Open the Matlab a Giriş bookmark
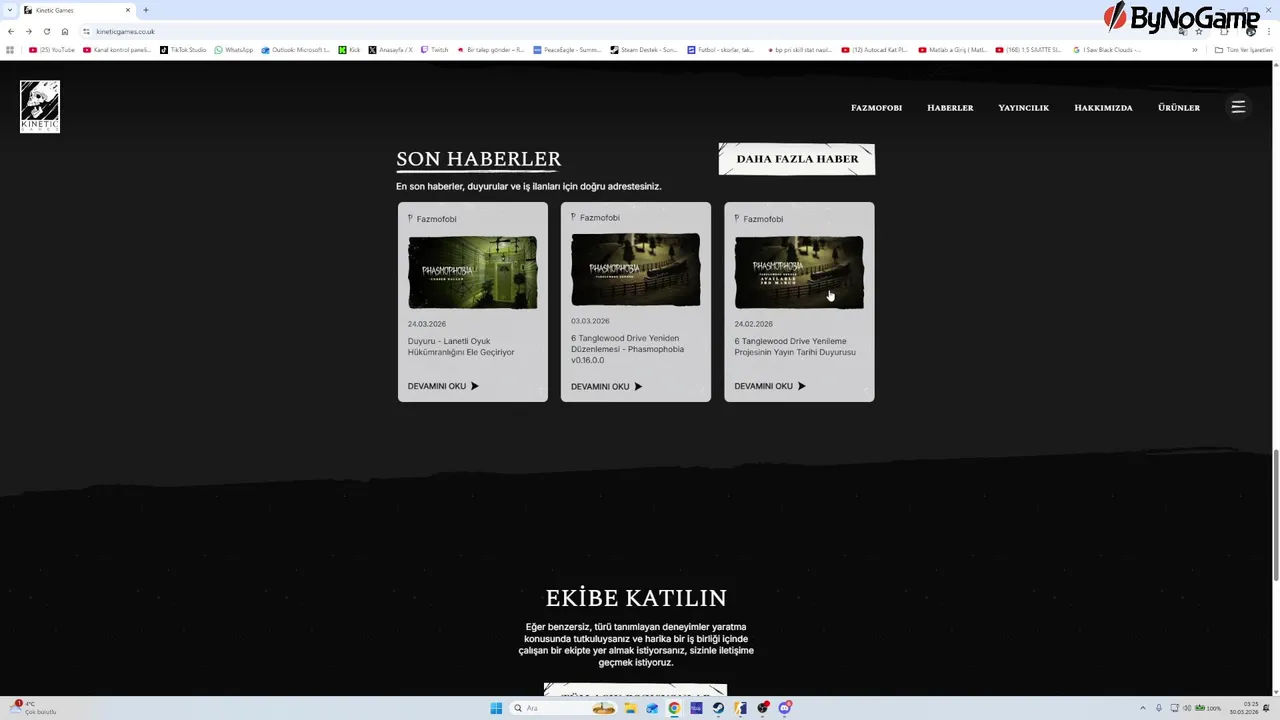 pos(952,49)
